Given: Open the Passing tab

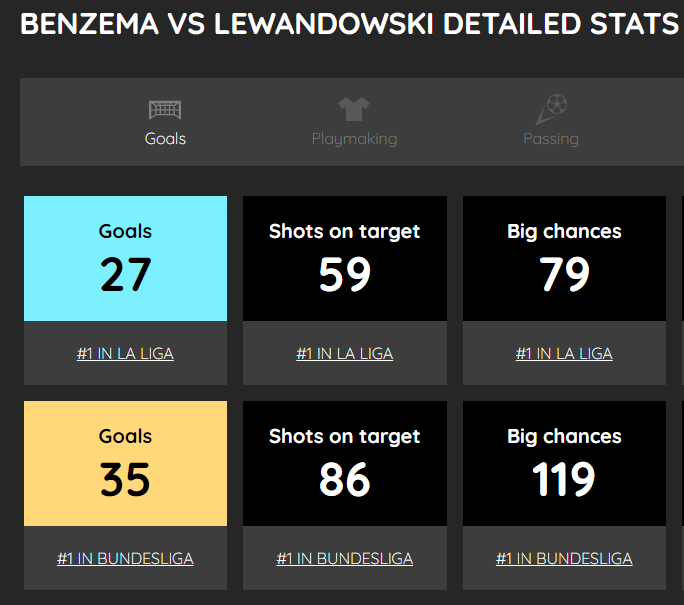Looking at the screenshot, I should (551, 122).
